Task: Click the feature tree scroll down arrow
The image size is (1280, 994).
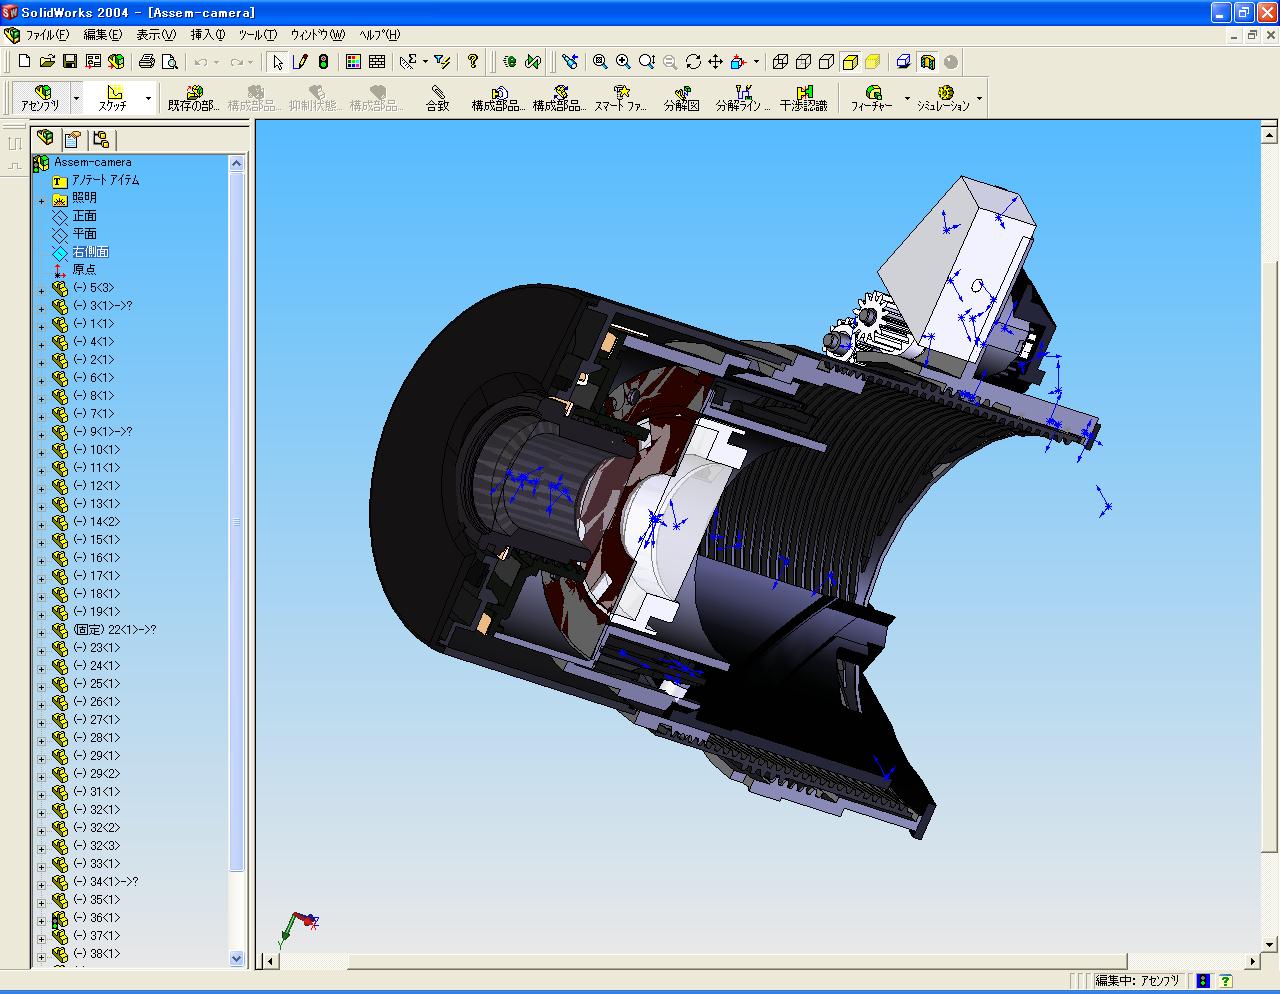Action: click(237, 958)
